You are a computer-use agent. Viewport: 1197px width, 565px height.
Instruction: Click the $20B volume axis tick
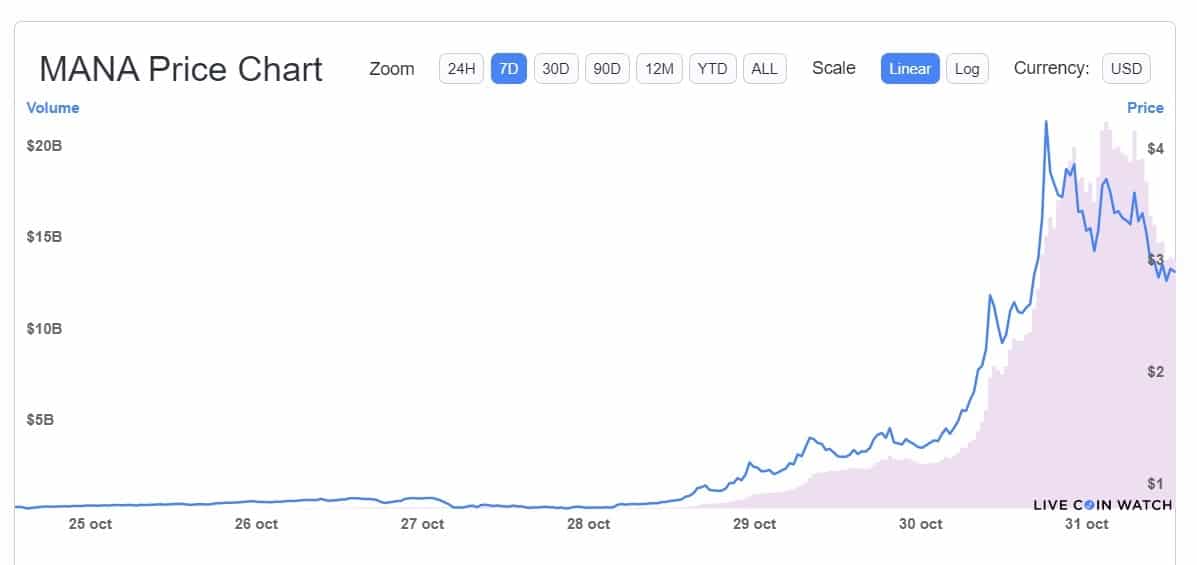[x=44, y=145]
